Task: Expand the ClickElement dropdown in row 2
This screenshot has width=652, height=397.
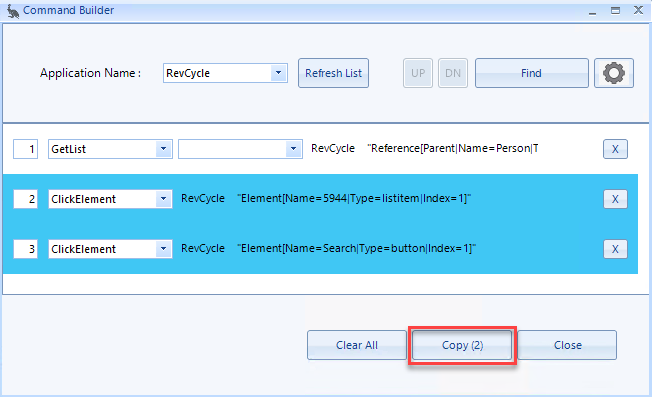Action: tap(163, 199)
